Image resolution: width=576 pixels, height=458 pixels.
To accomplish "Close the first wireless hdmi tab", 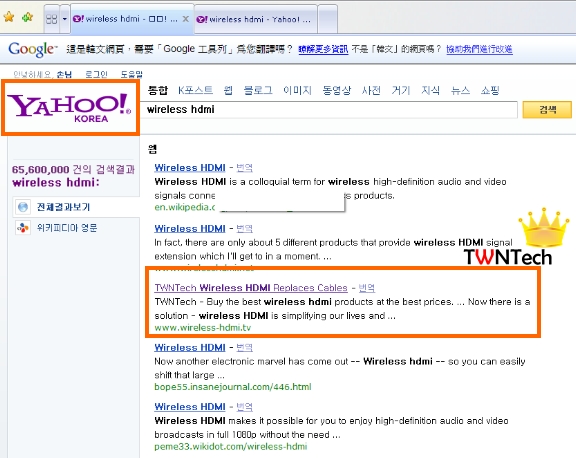I will tap(186, 19).
